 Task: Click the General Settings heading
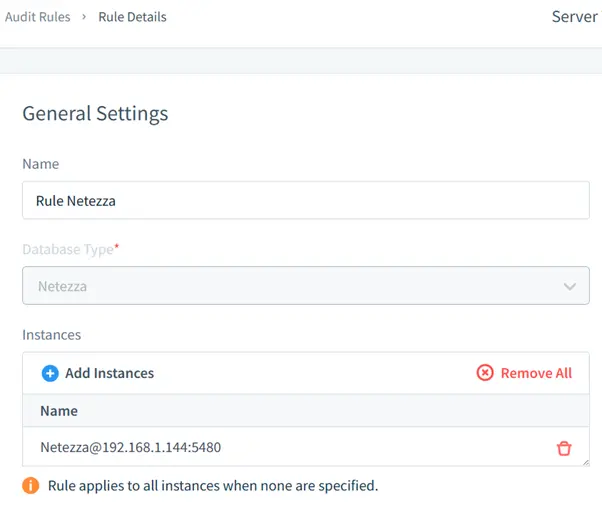point(95,114)
